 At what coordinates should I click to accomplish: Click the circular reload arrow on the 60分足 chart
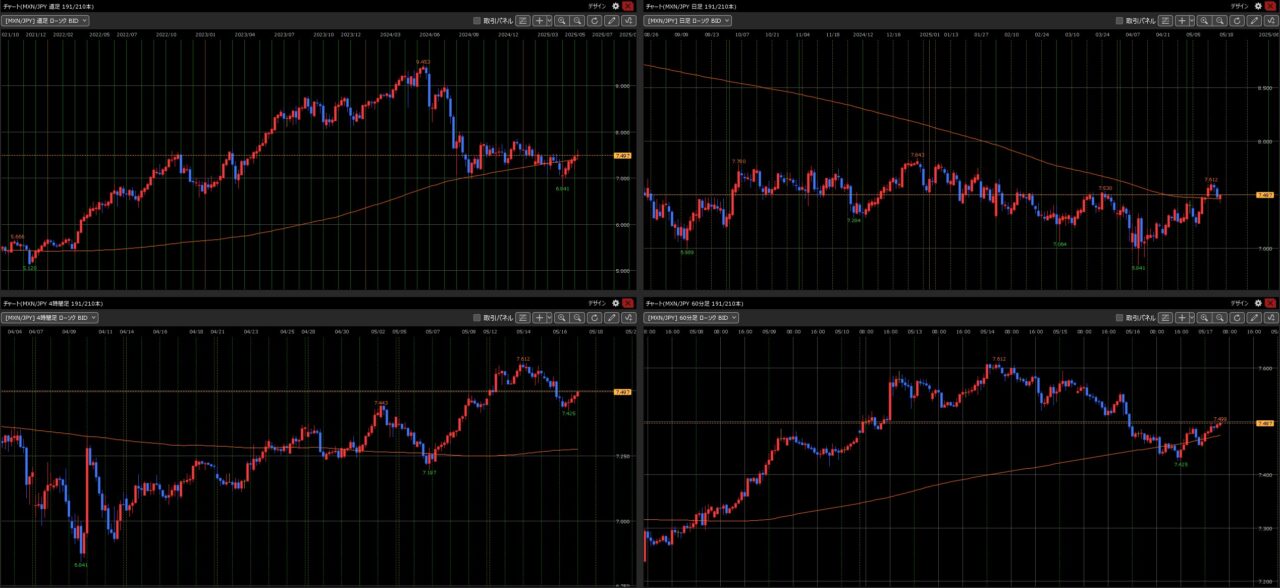coord(1238,317)
